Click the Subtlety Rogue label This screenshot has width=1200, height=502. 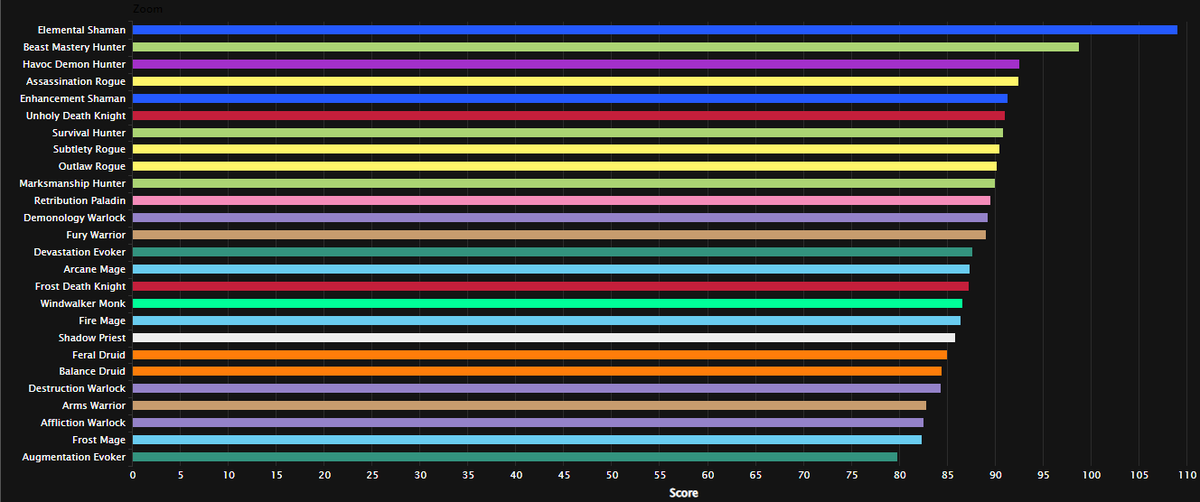[90, 150]
